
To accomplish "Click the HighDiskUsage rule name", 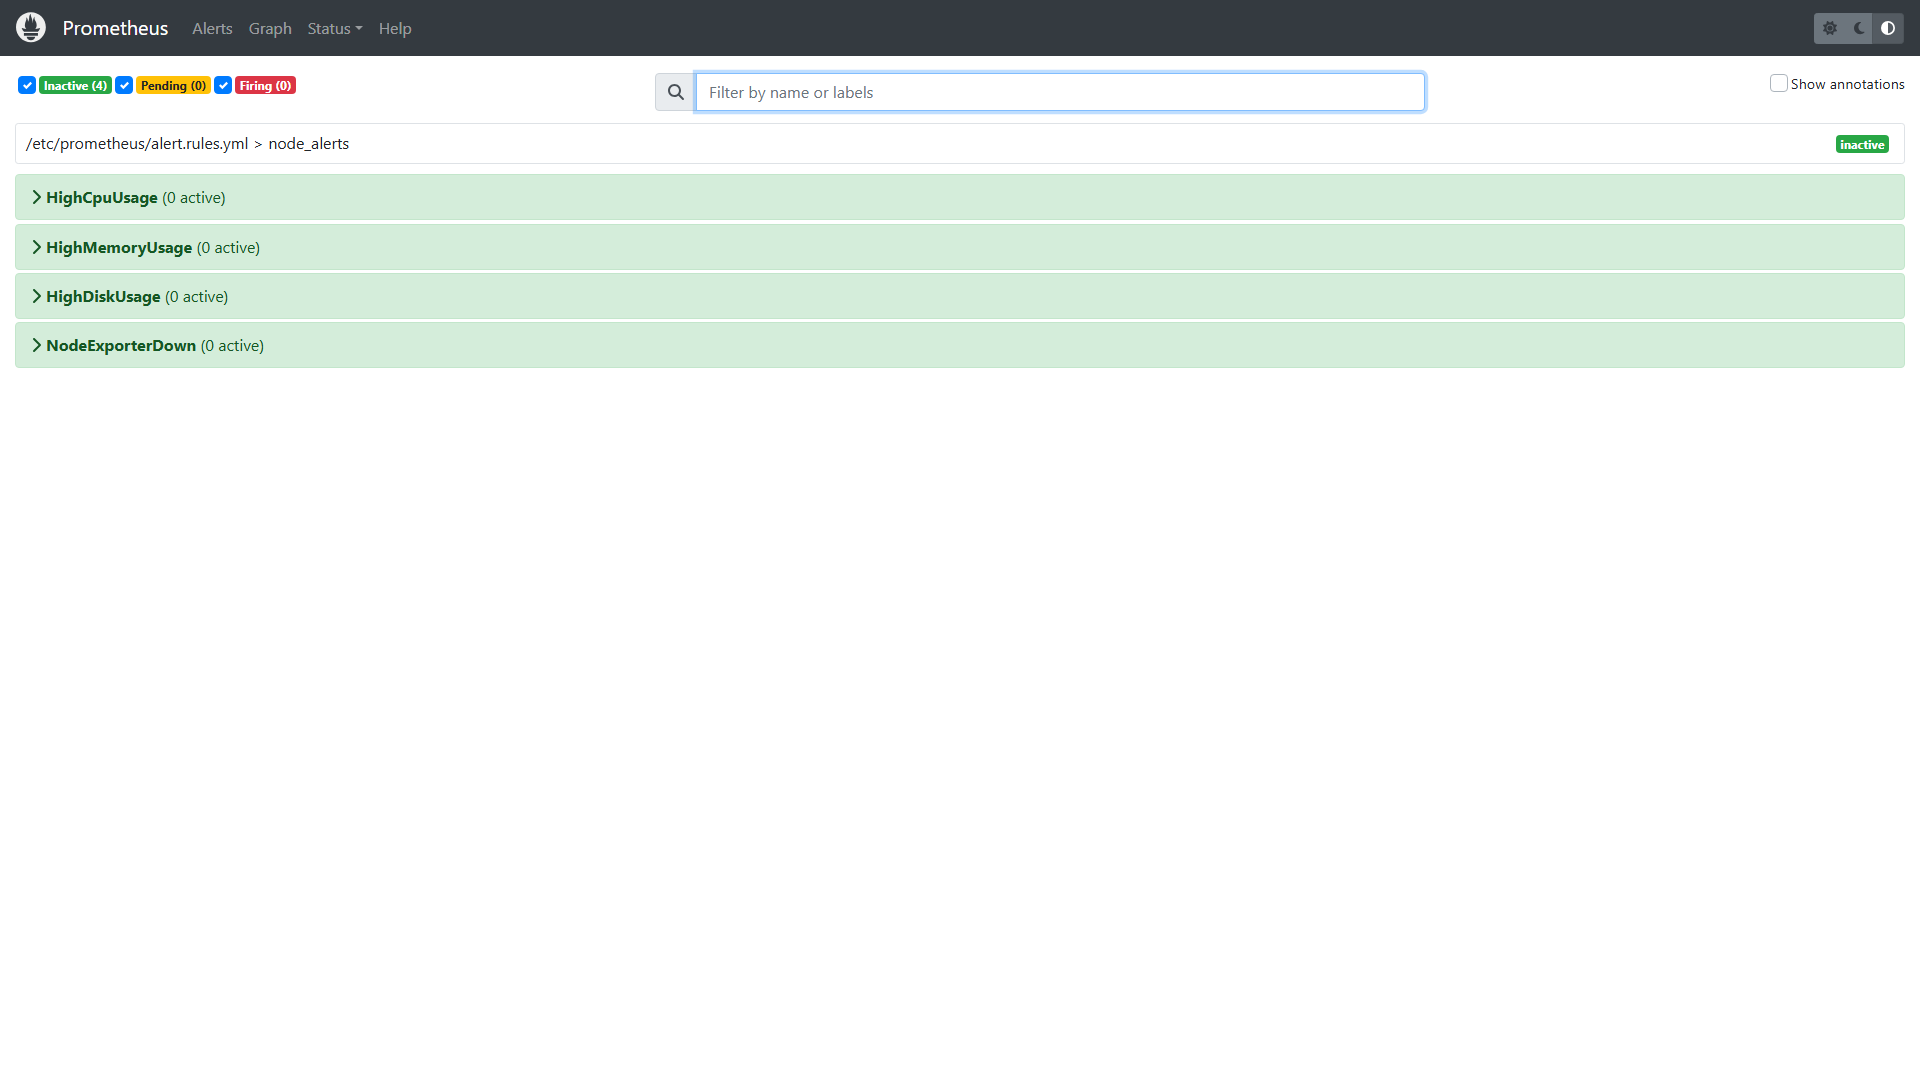I will click(x=103, y=297).
